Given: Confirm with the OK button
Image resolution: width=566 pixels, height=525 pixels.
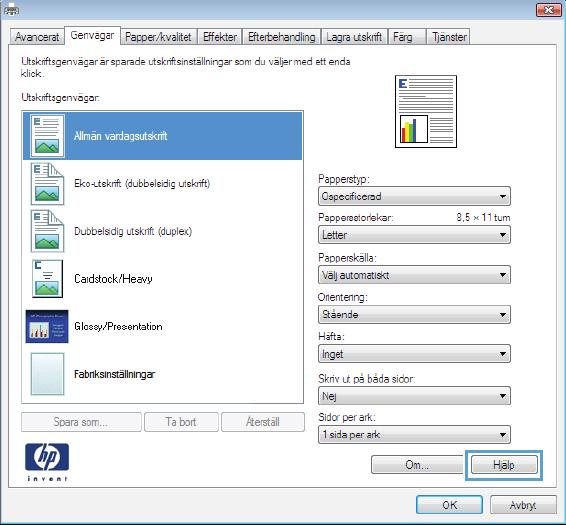Looking at the screenshot, I should click(449, 505).
